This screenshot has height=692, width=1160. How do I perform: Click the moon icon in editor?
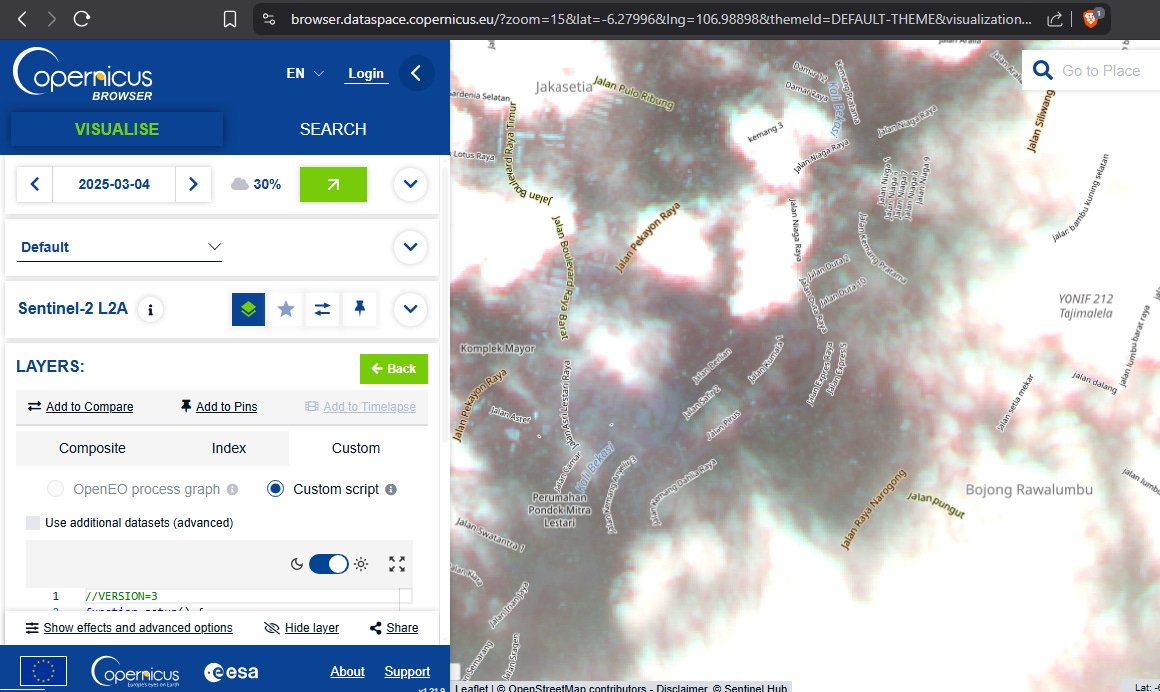point(297,564)
